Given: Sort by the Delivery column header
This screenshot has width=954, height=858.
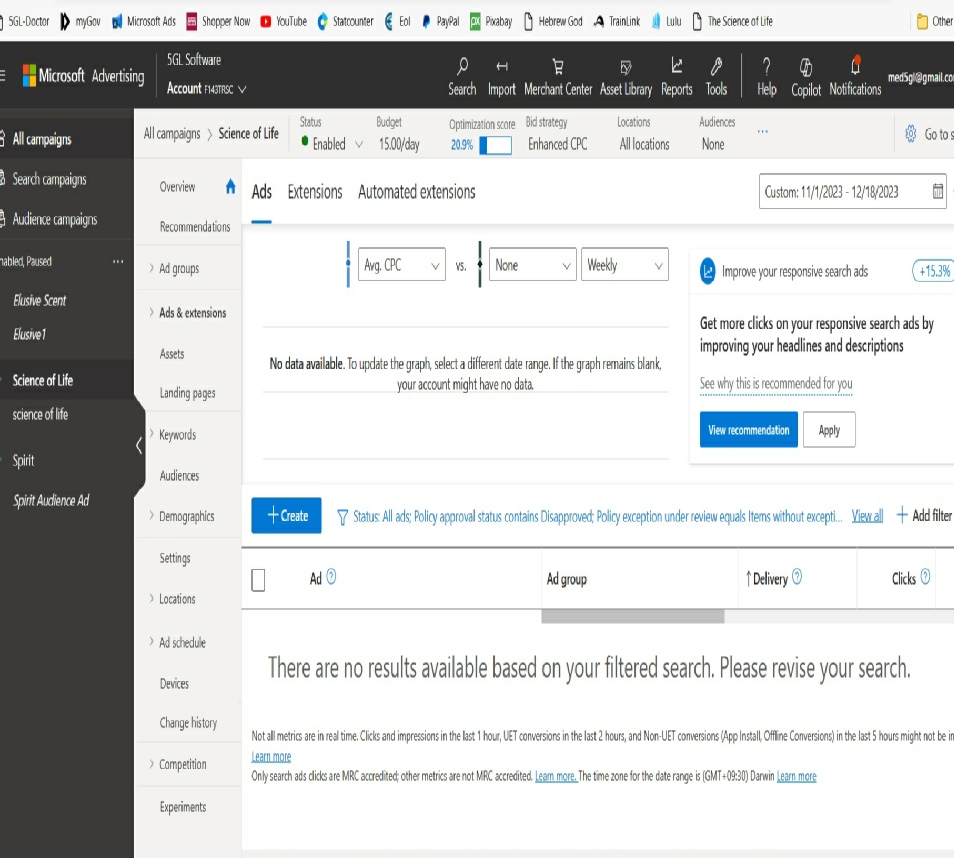Looking at the screenshot, I should (770, 579).
